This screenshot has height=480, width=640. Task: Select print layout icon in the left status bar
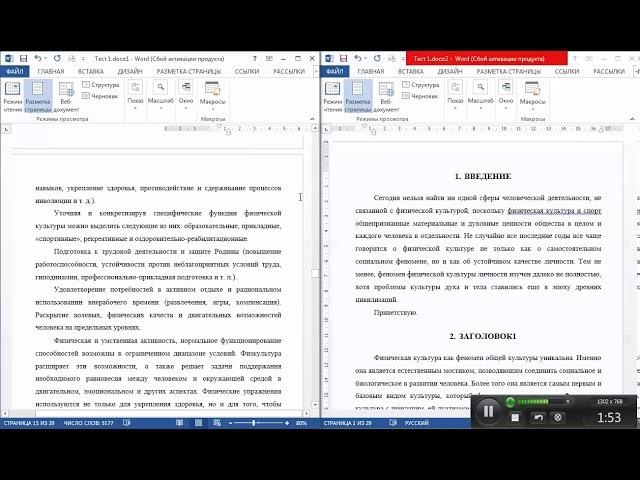tap(198, 423)
